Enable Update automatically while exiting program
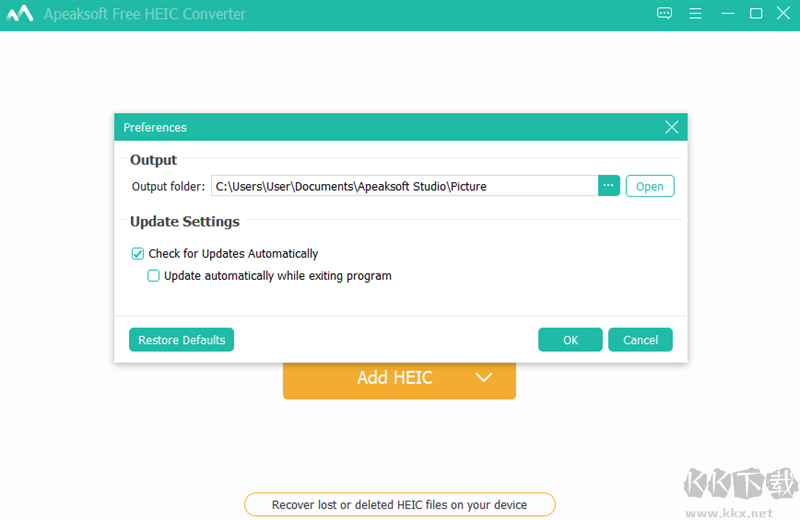Image resolution: width=800 pixels, height=520 pixels. click(154, 276)
